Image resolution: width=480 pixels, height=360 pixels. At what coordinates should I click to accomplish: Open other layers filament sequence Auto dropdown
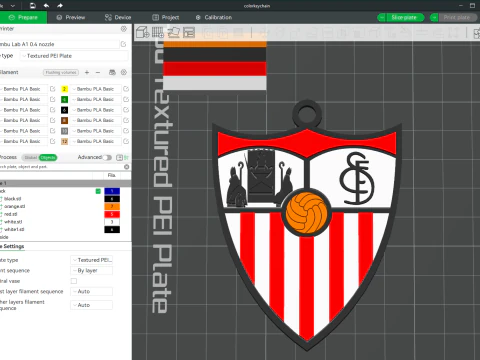[x=91, y=305]
